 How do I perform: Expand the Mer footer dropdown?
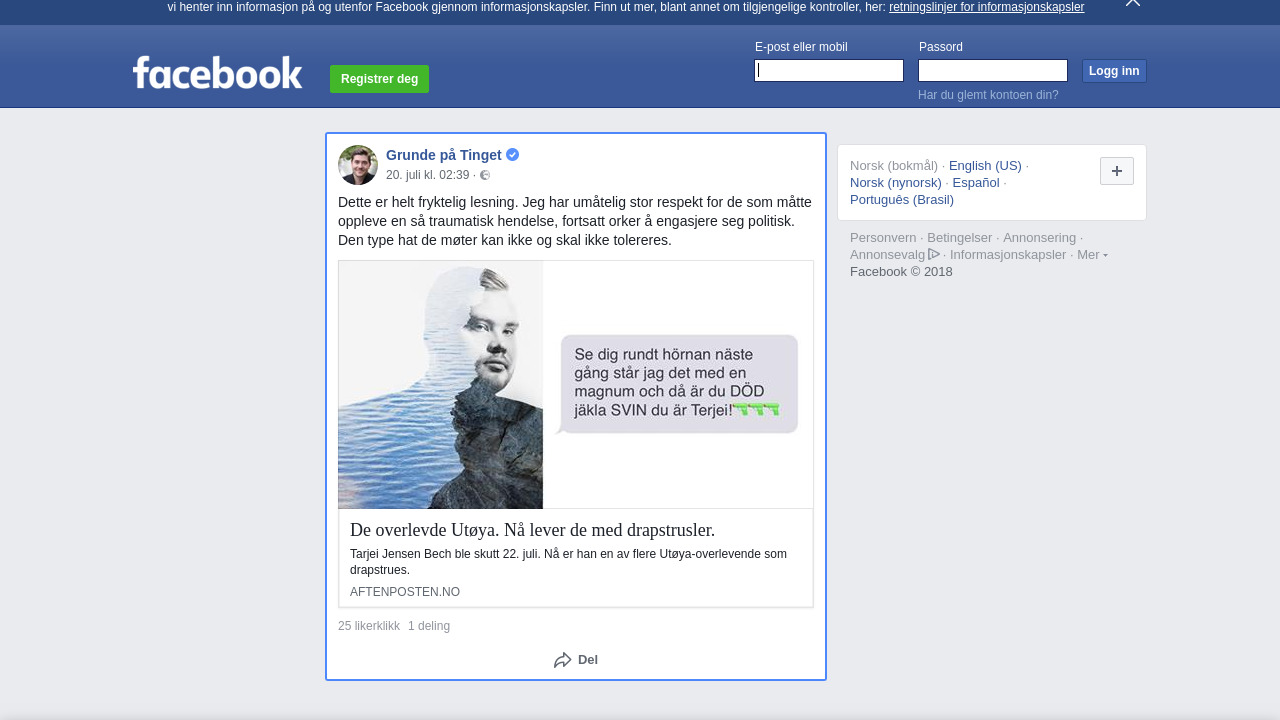[1092, 255]
